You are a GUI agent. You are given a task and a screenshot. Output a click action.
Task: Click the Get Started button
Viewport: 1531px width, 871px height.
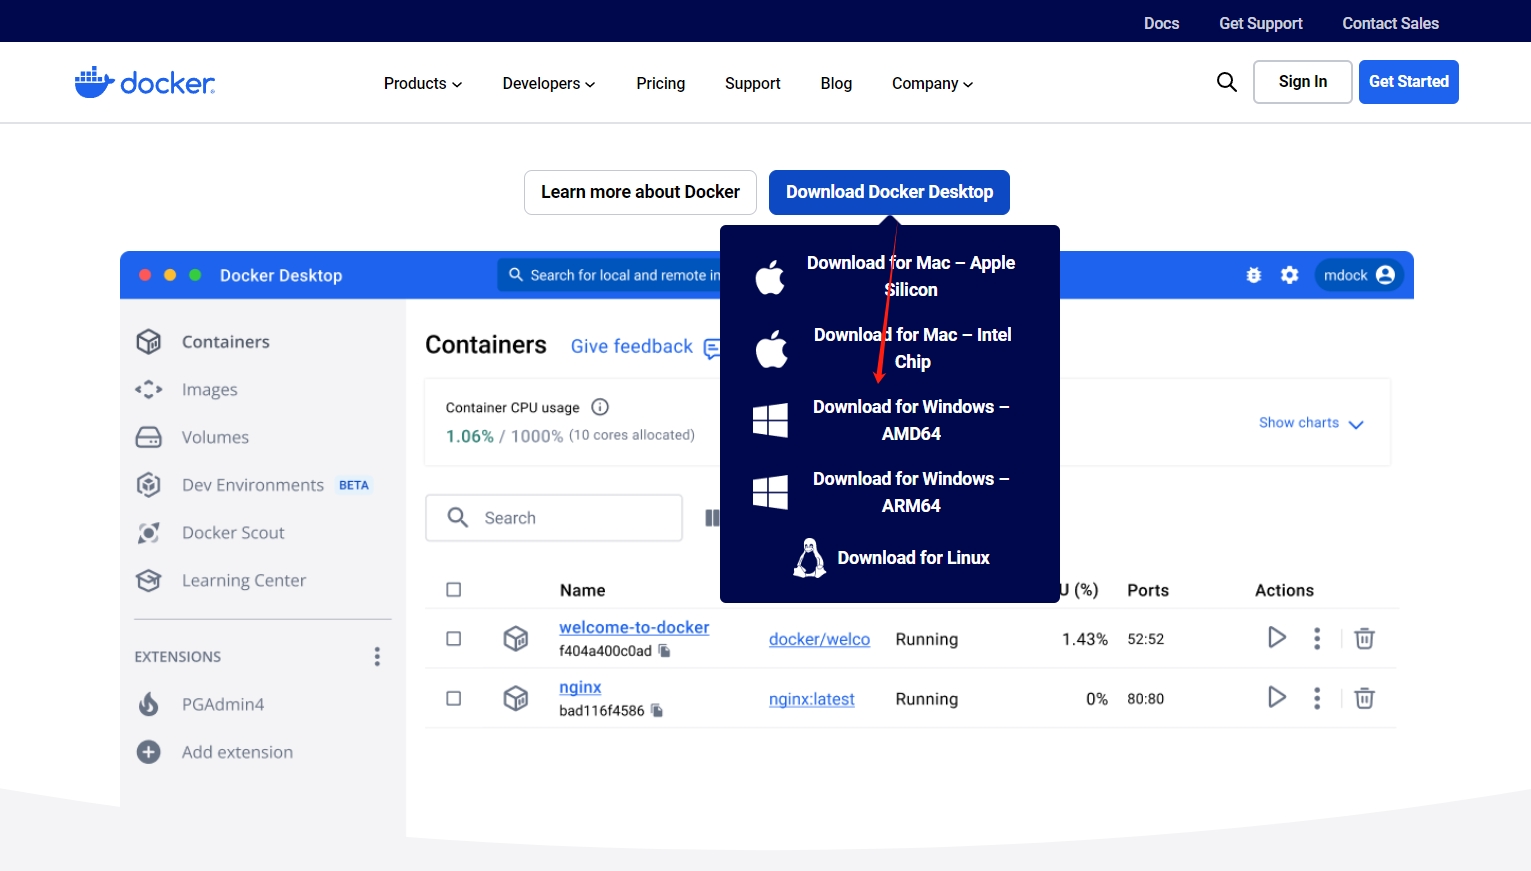[x=1409, y=82]
